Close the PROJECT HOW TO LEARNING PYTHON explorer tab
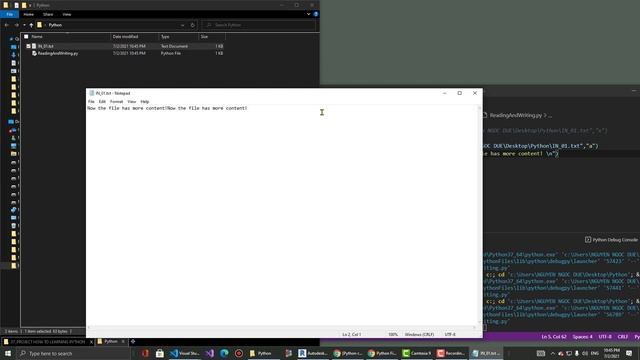 (91, 342)
